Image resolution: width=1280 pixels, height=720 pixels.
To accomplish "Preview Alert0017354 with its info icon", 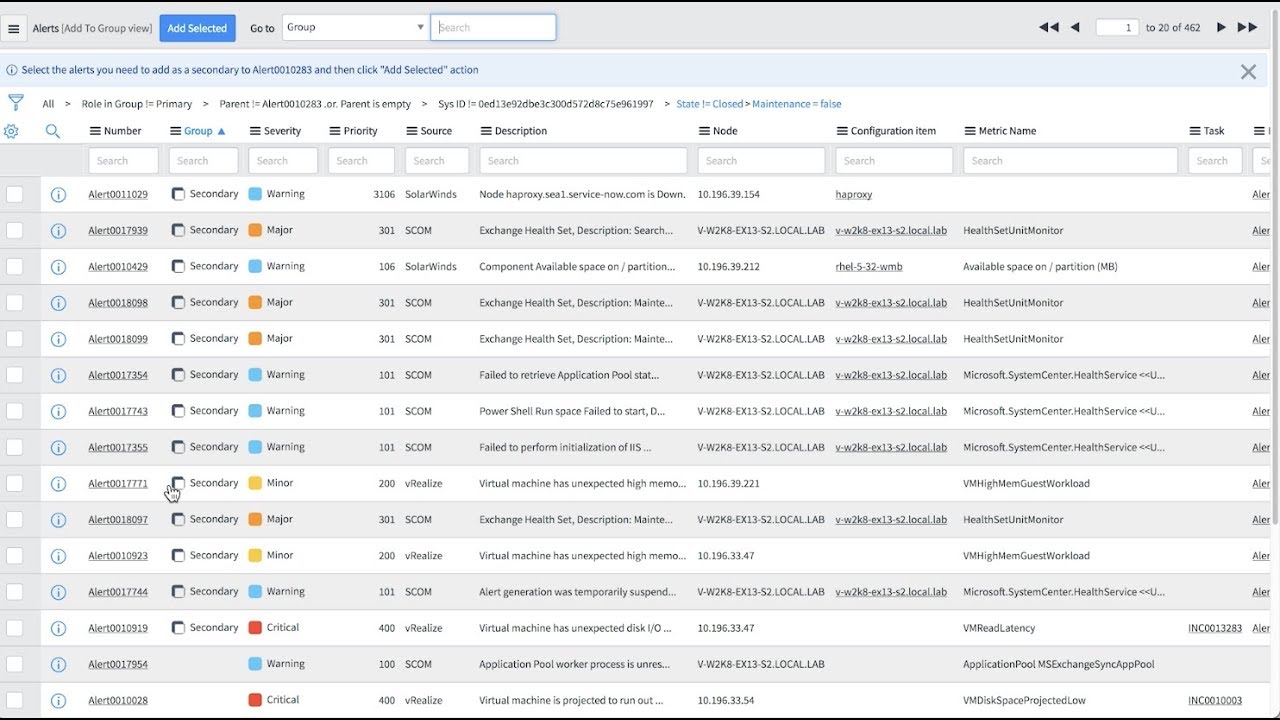I will point(58,375).
